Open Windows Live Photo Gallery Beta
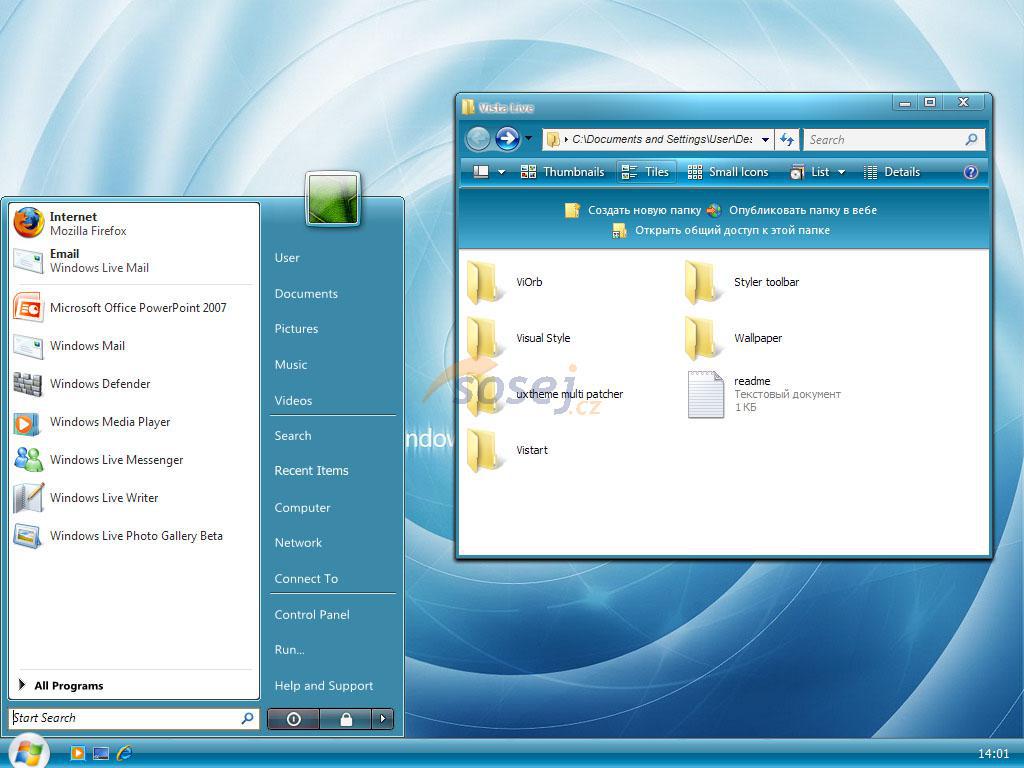This screenshot has width=1024, height=768. coord(134,536)
